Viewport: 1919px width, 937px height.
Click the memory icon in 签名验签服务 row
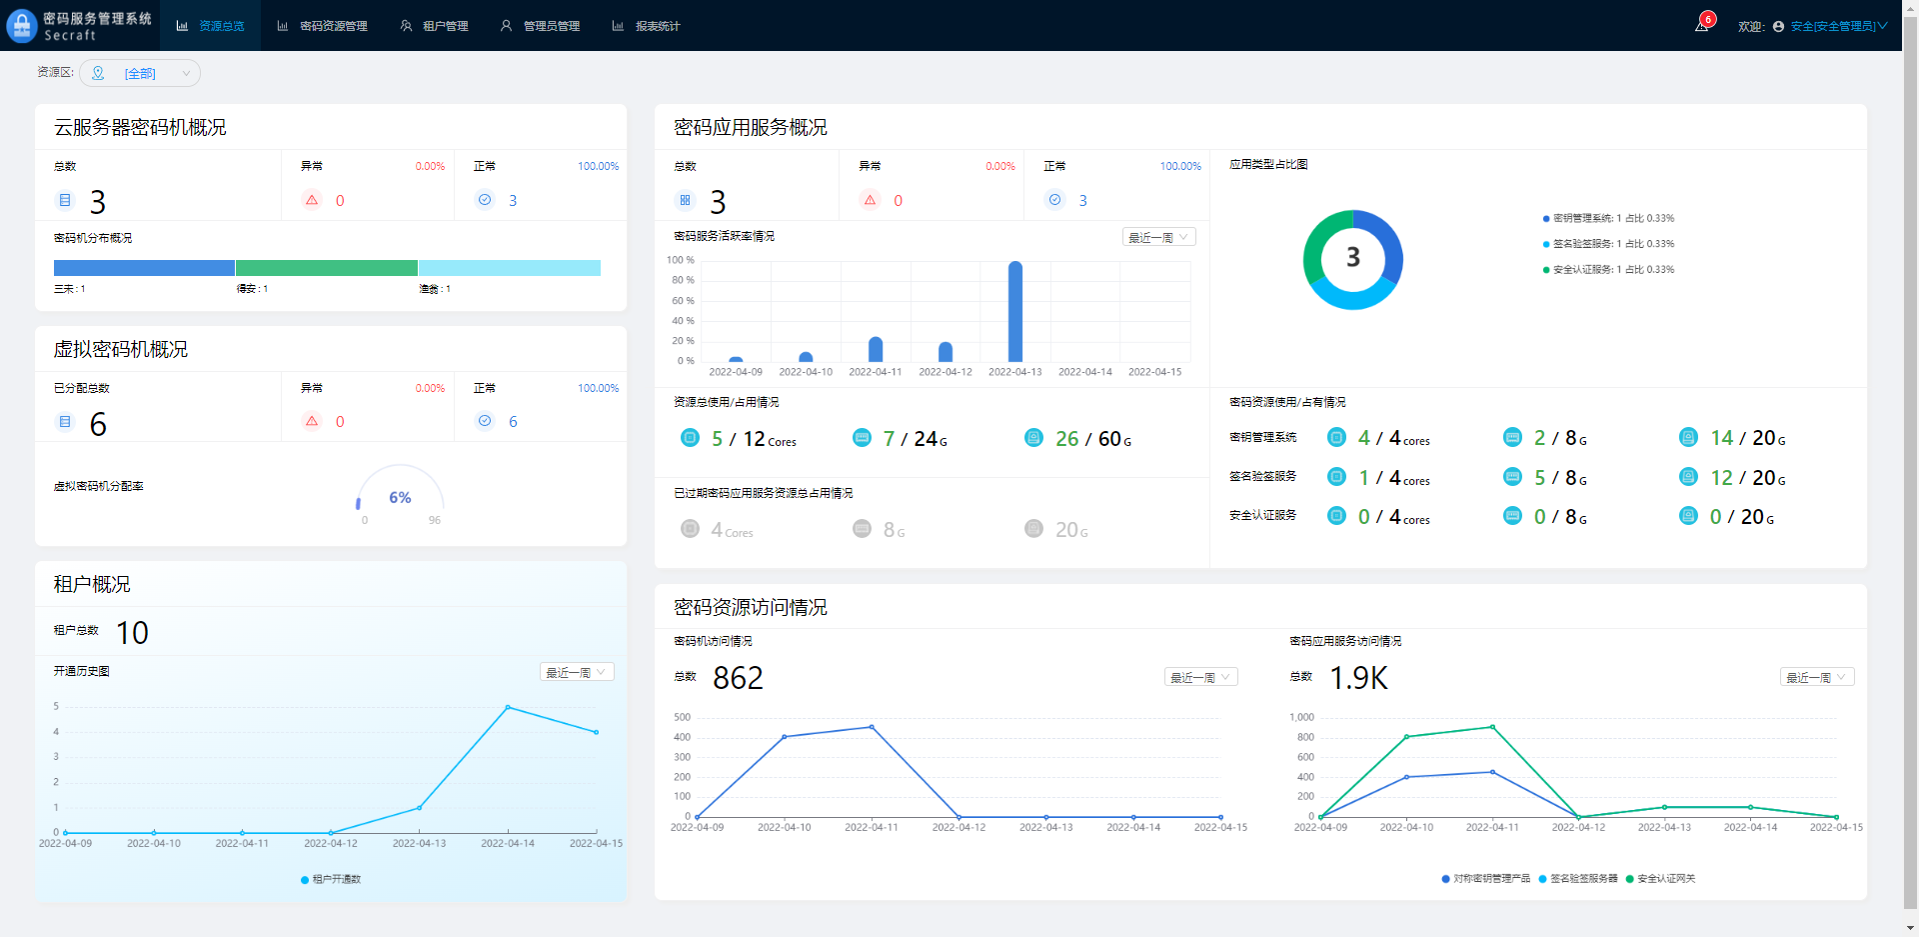click(x=1513, y=476)
